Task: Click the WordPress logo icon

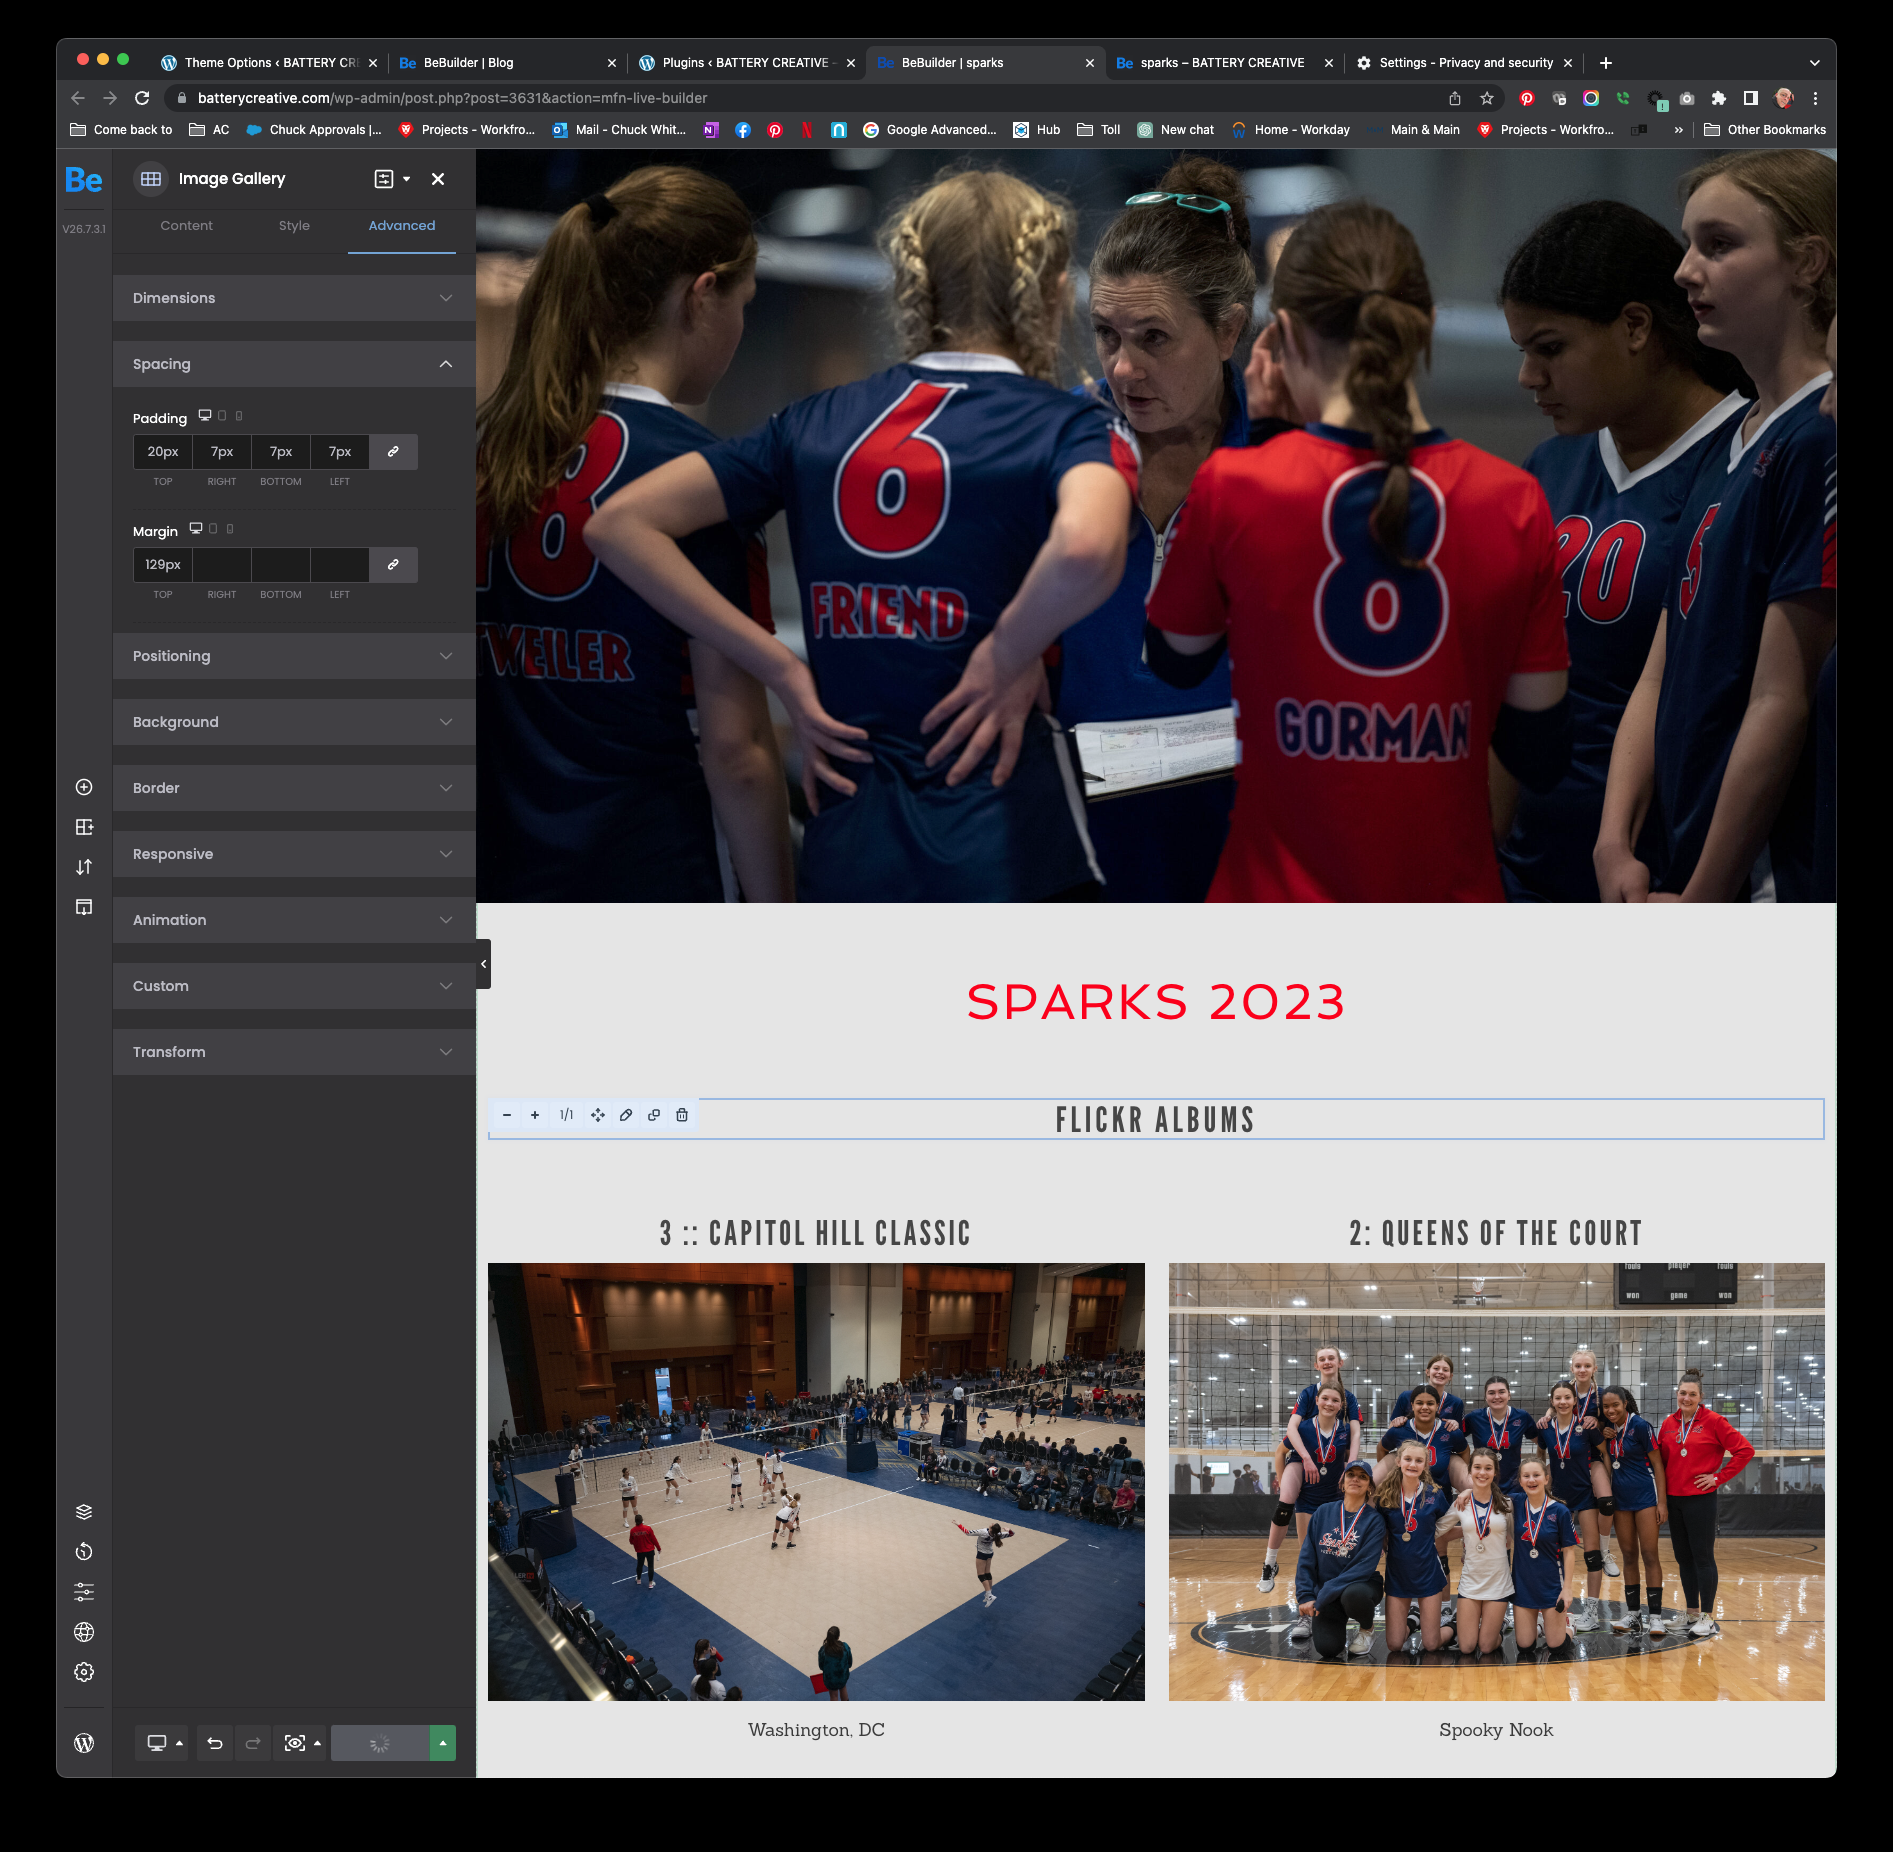Action: coord(84,1743)
